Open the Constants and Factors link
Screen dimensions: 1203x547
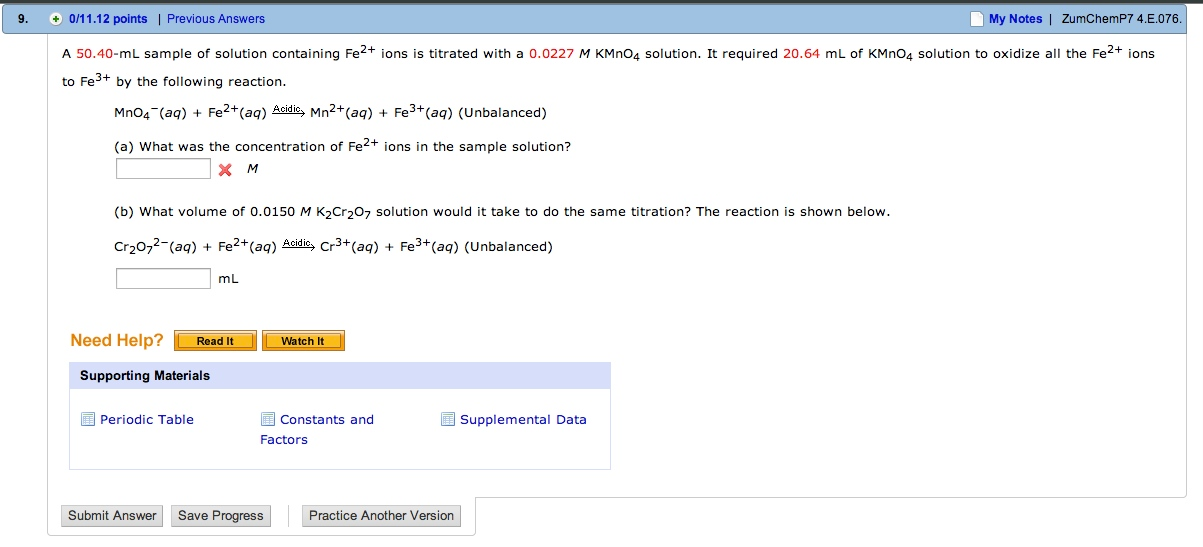pyautogui.click(x=326, y=420)
